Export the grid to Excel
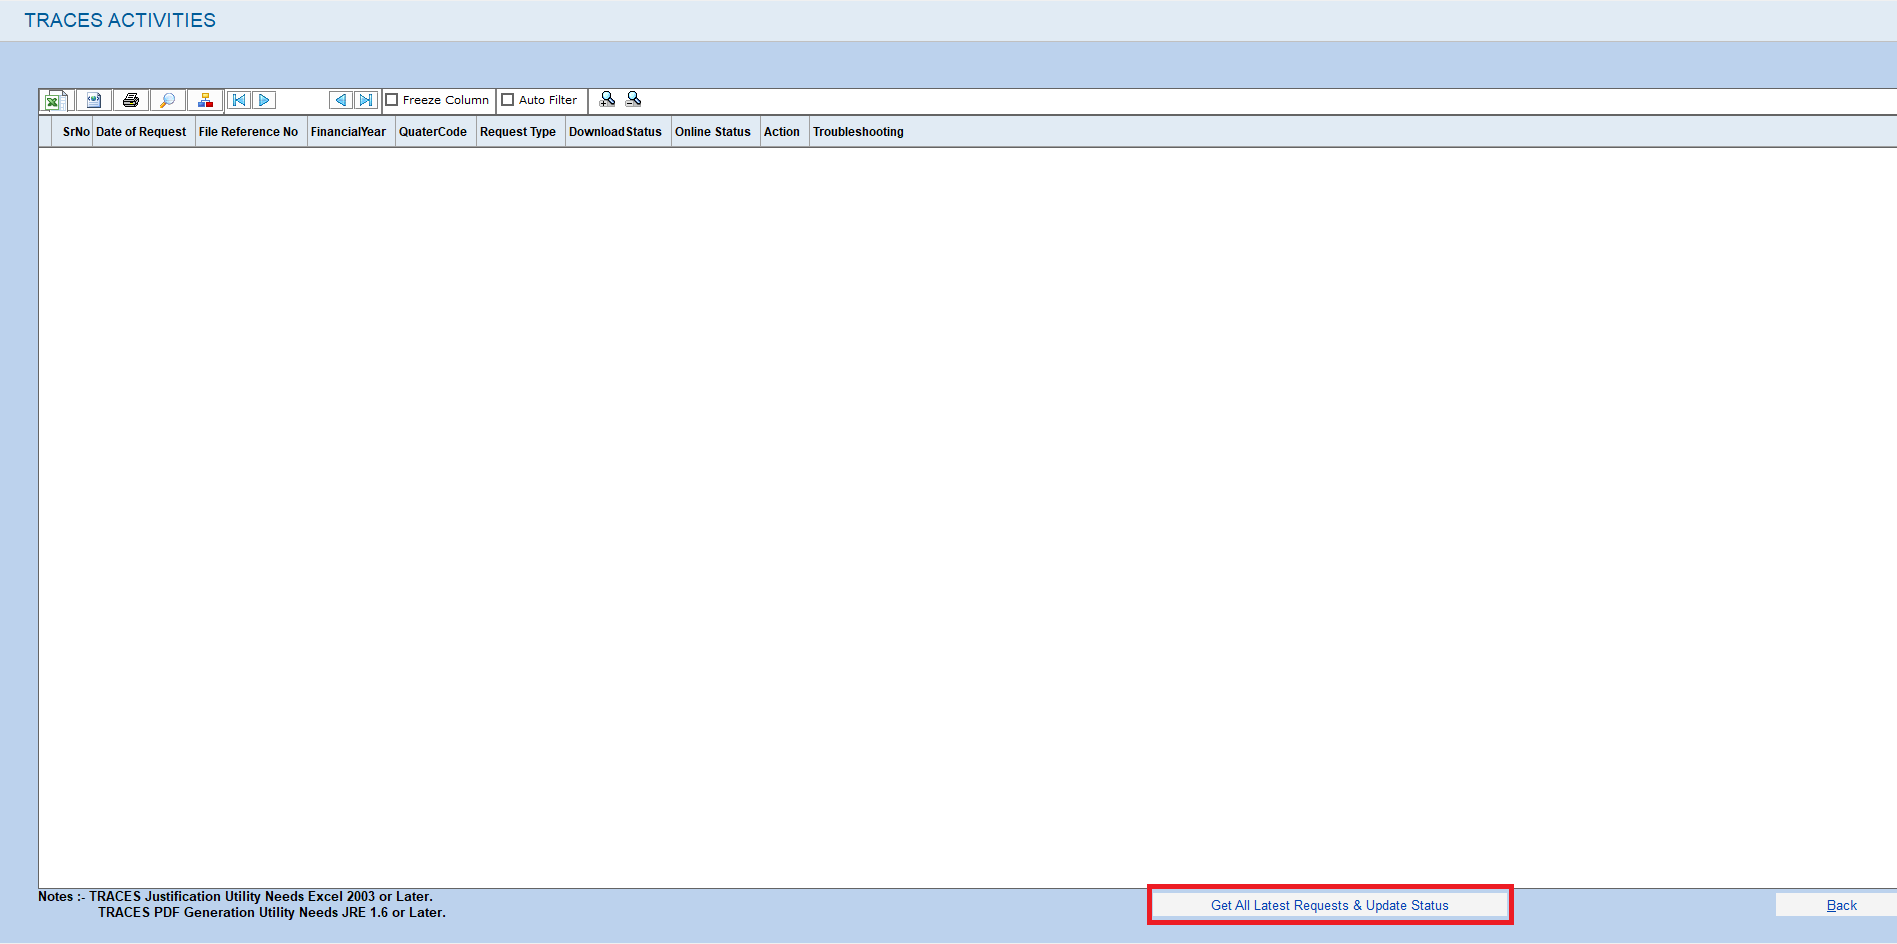 click(56, 100)
